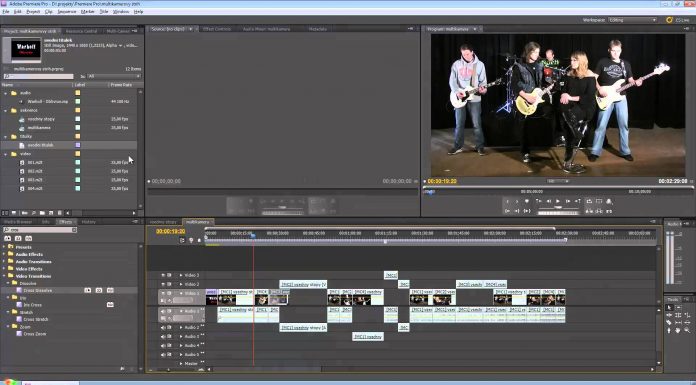This screenshot has height=385, width=696.
Task: Click New Bin icon in Project panel
Action: coord(42,213)
